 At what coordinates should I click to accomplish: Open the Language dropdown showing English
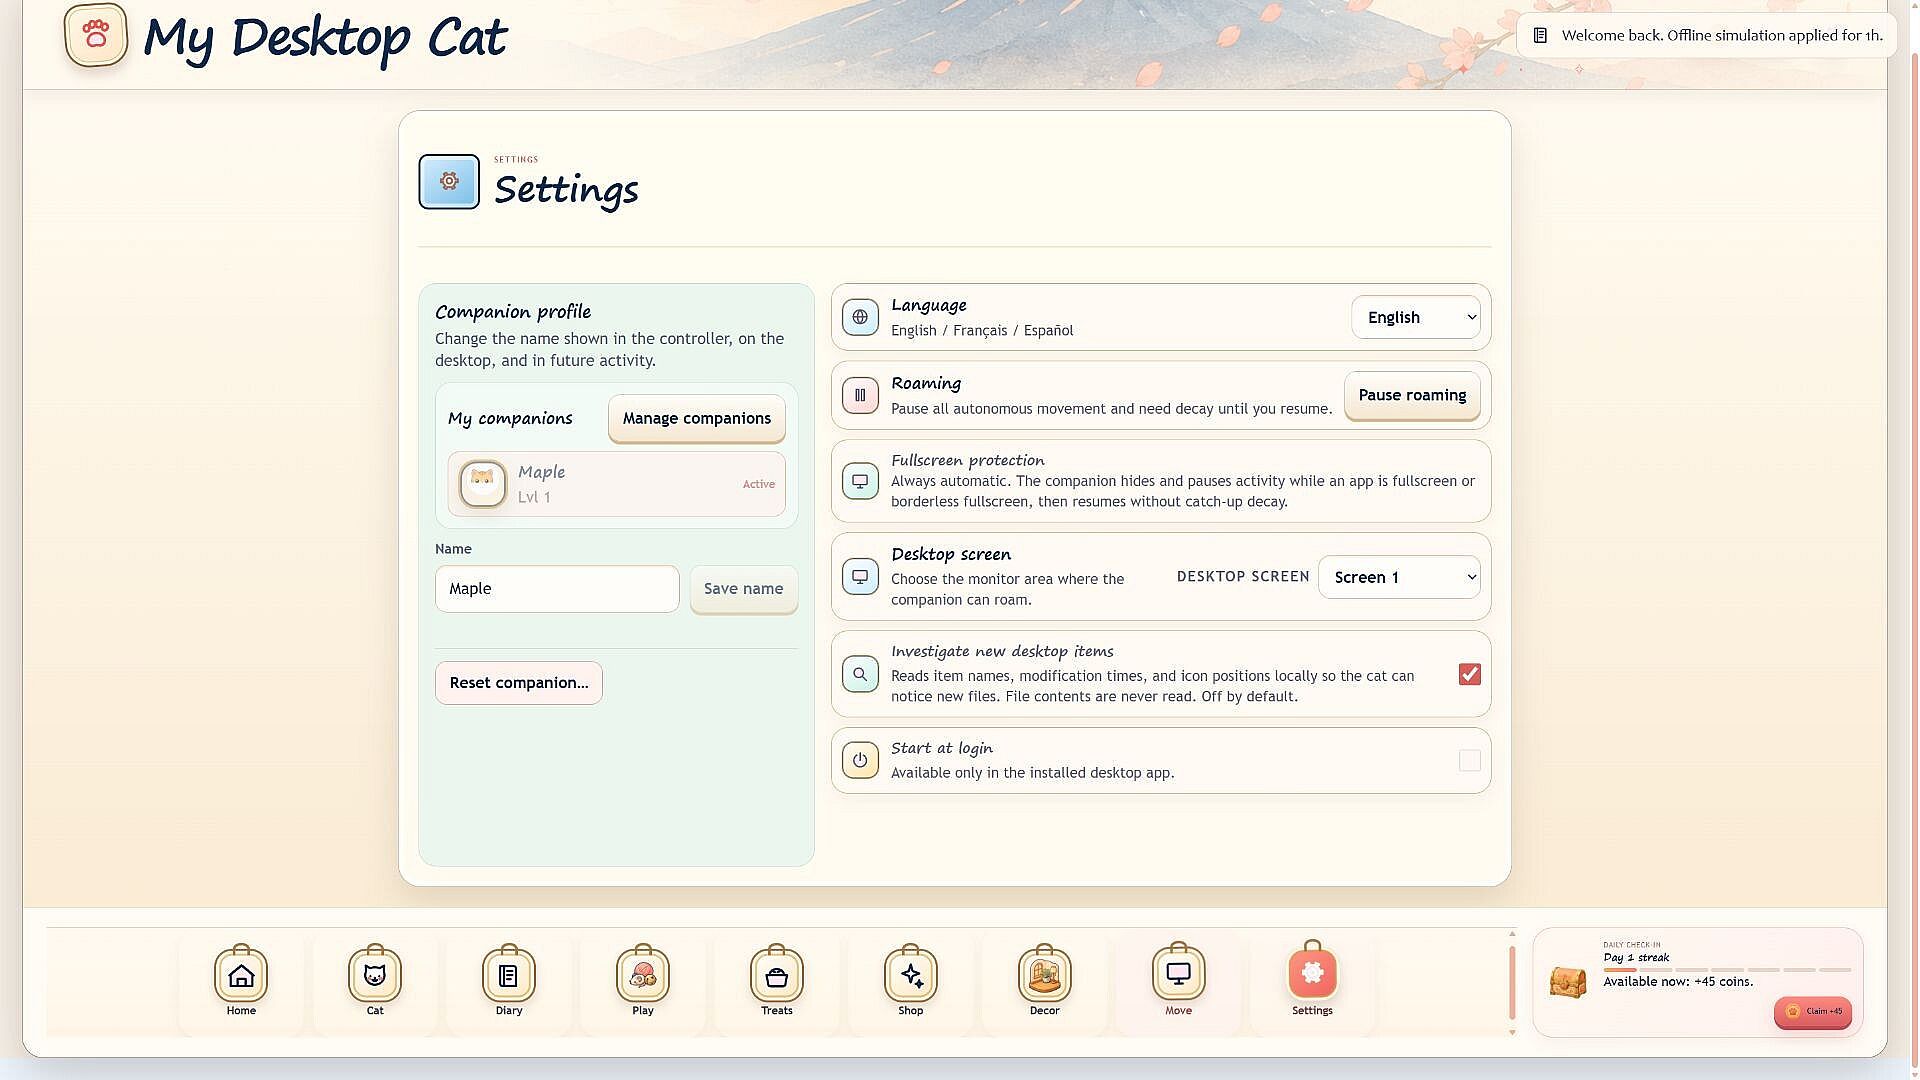(1415, 317)
